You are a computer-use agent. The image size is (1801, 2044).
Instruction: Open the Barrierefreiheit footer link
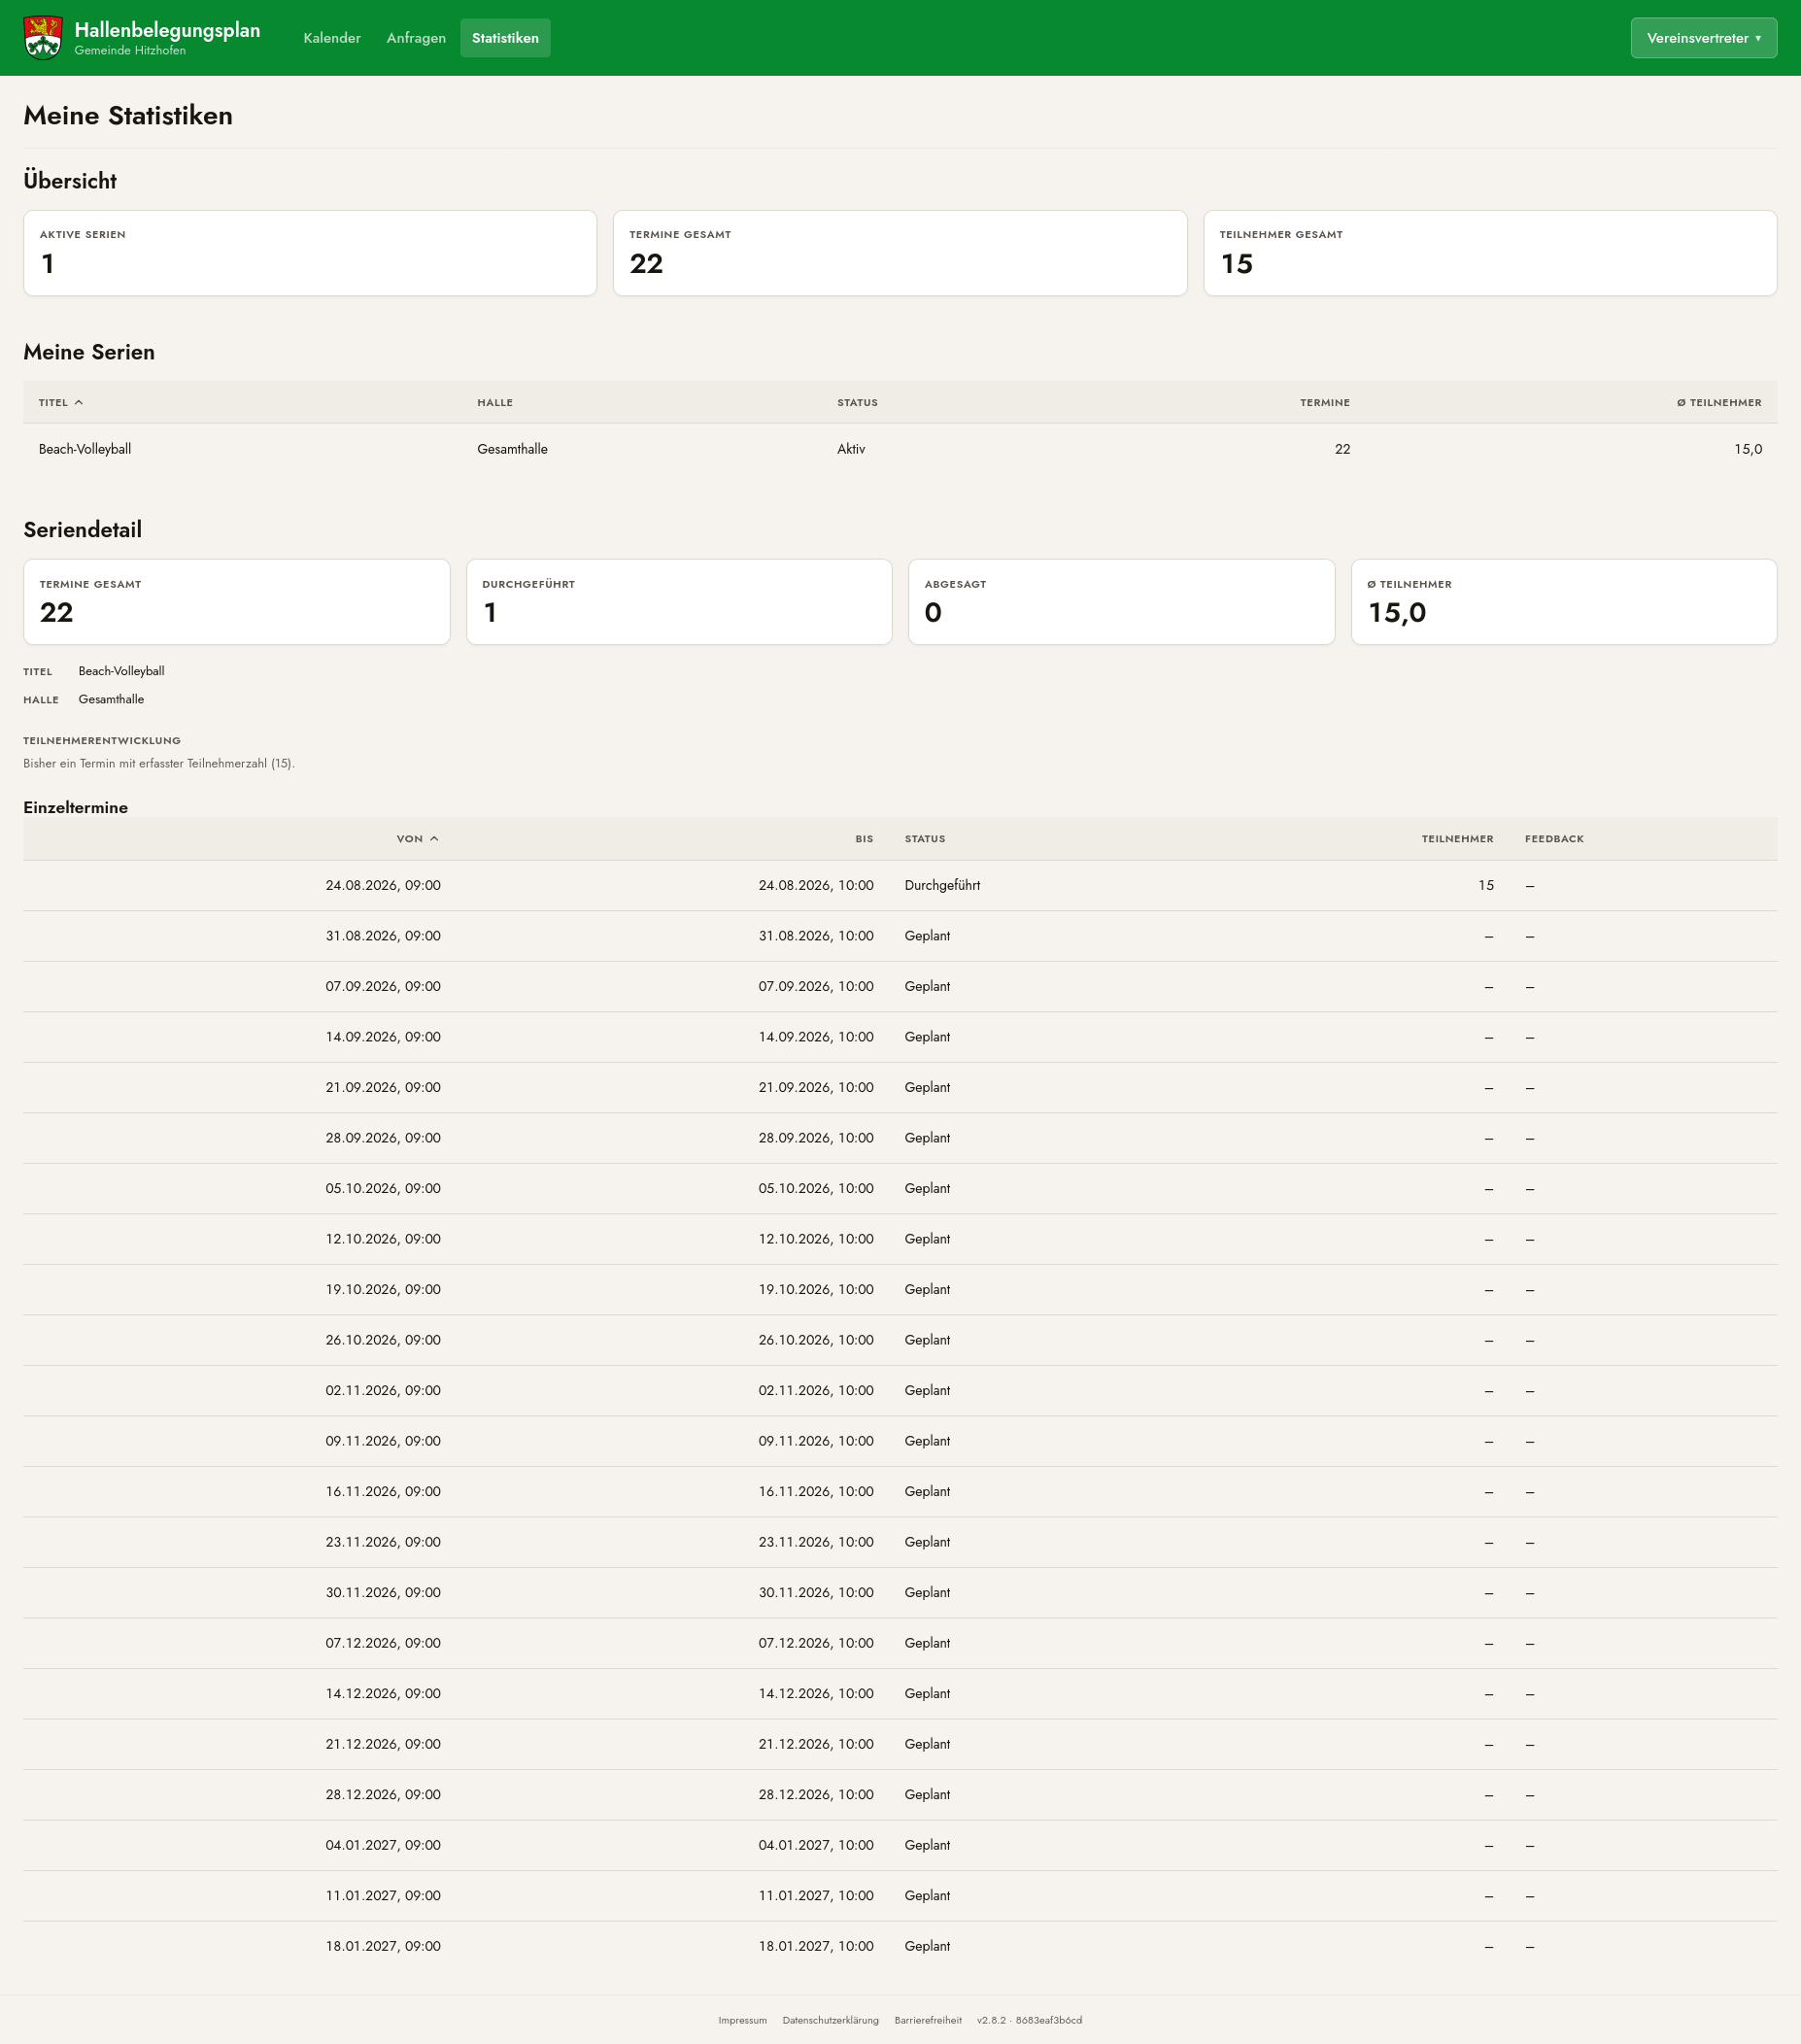click(928, 2020)
